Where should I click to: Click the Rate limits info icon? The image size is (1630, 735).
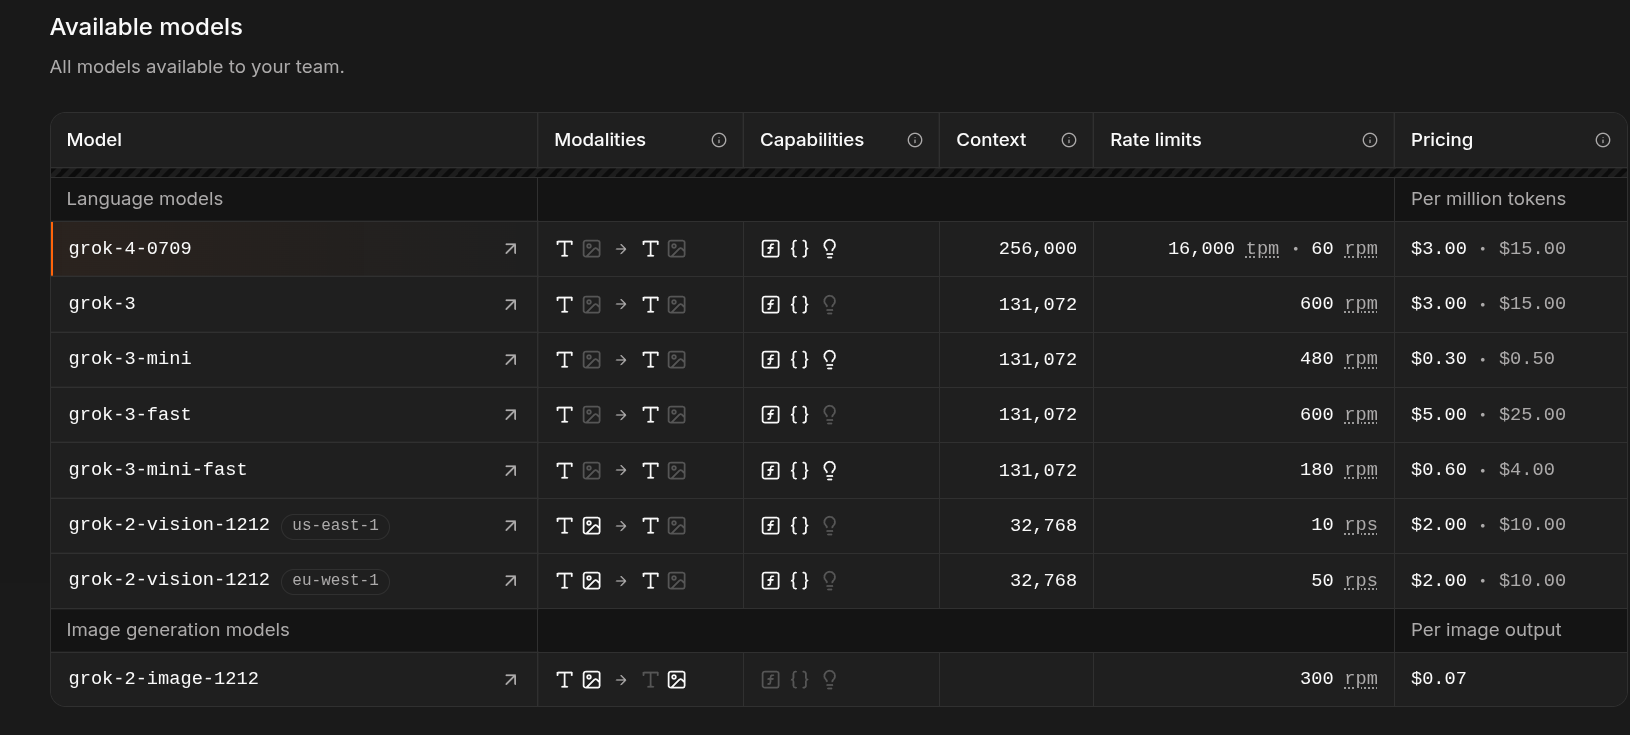[1370, 140]
